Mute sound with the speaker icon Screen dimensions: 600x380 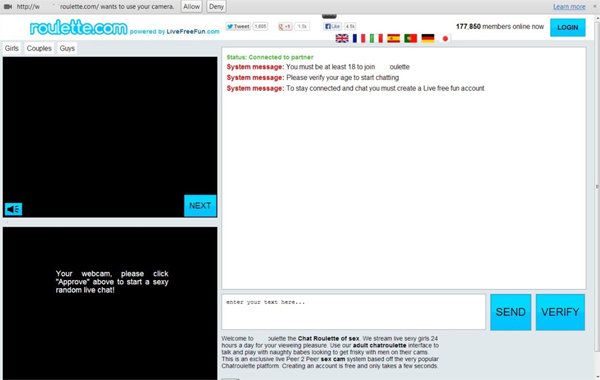pyautogui.click(x=13, y=209)
